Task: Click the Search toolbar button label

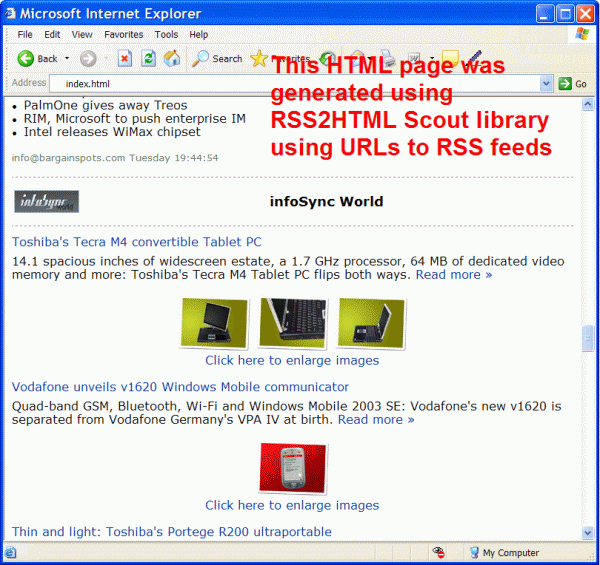Action: 227,59
